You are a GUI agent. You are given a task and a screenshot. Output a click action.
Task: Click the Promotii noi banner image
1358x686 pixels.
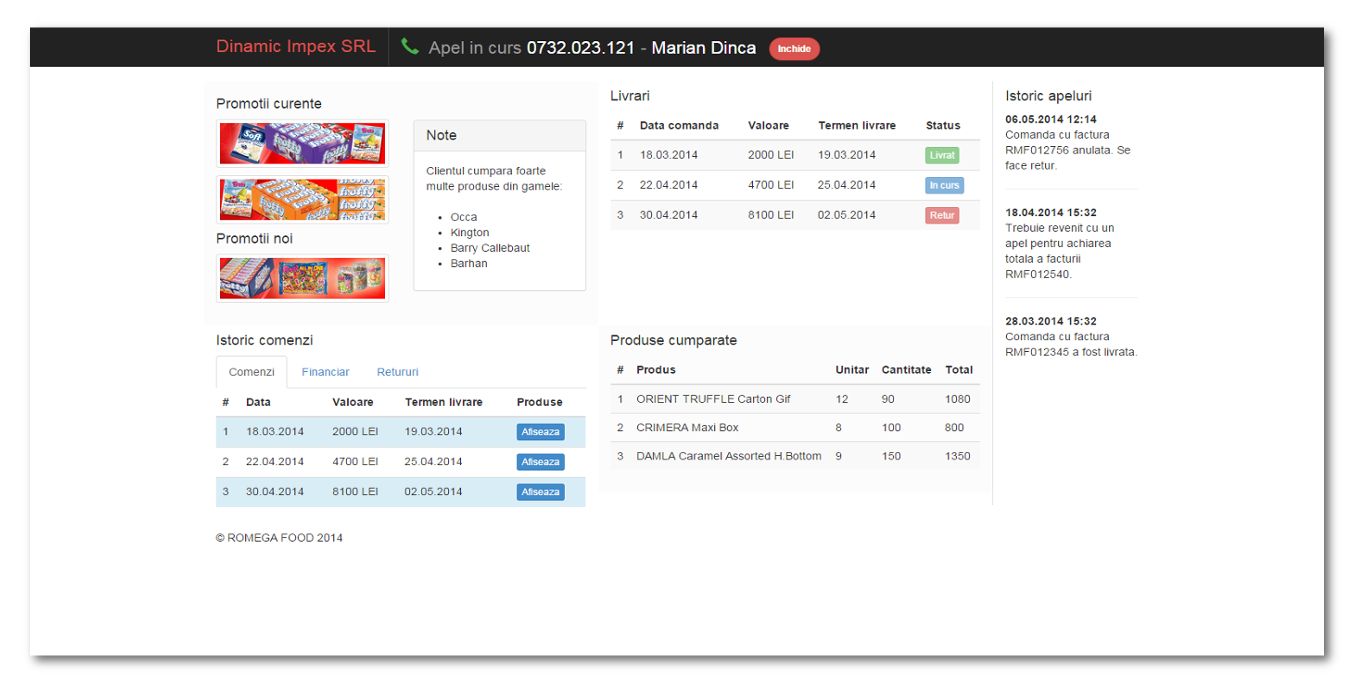point(301,277)
